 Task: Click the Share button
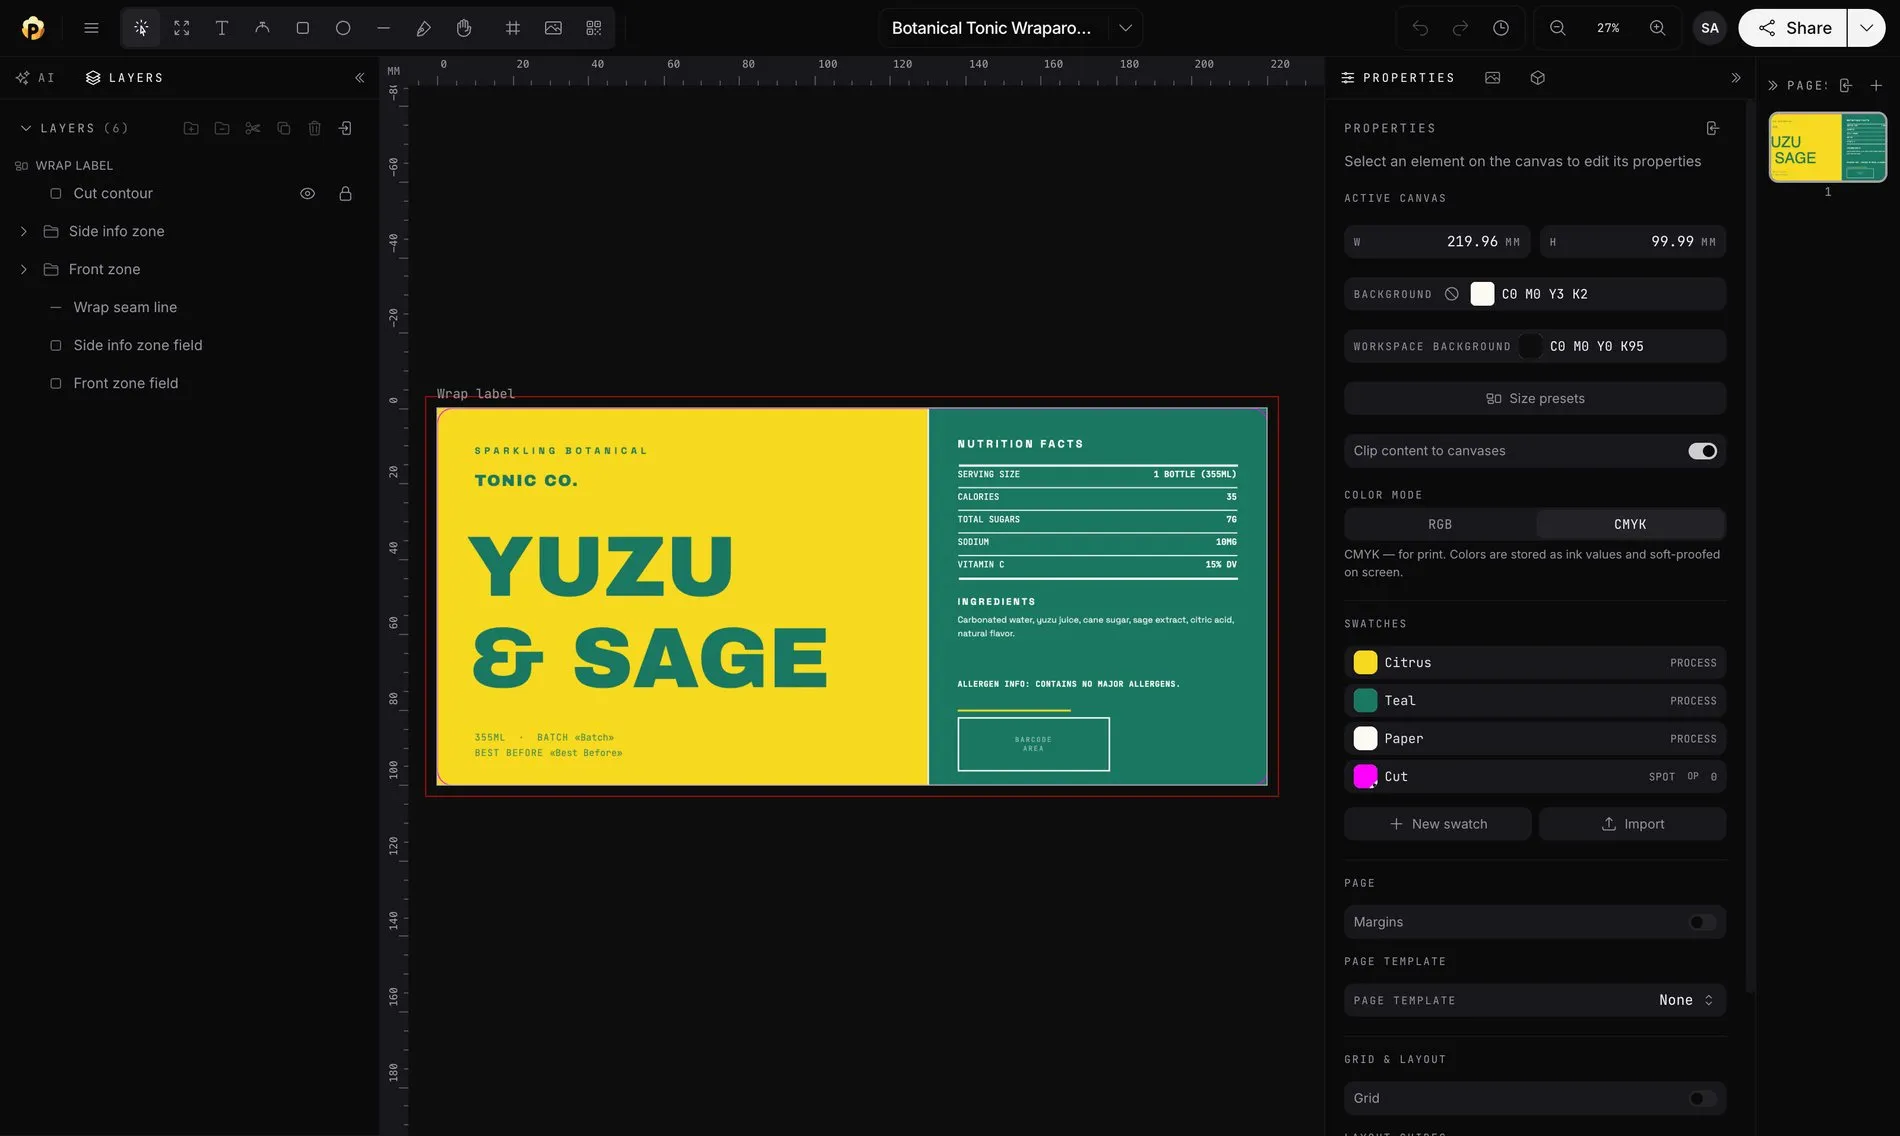click(x=1793, y=28)
